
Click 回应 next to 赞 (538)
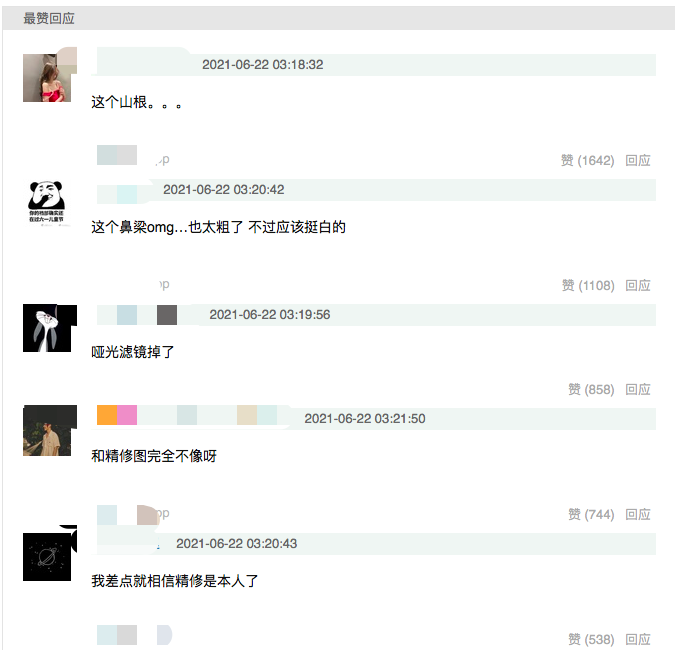click(x=638, y=639)
